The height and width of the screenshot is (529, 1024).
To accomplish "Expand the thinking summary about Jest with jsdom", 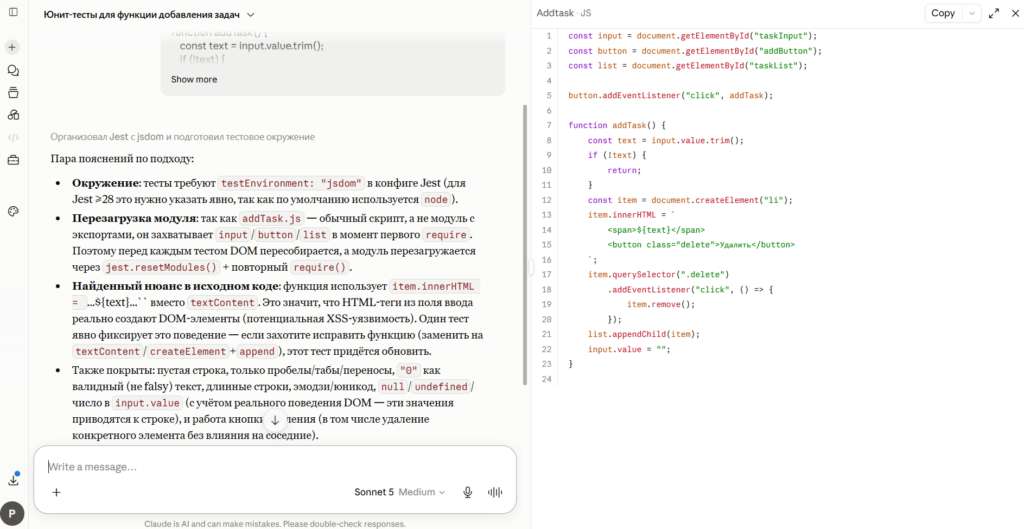I will pyautogui.click(x=183, y=136).
